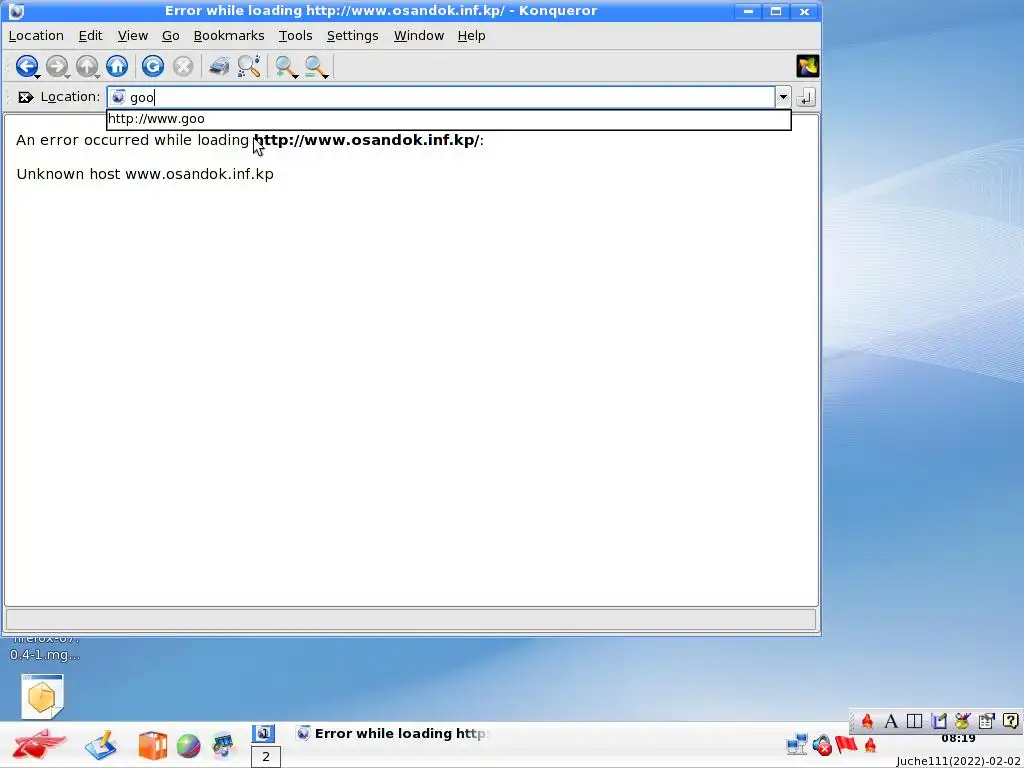Open the Go menu
The width and height of the screenshot is (1024, 768).
[170, 36]
